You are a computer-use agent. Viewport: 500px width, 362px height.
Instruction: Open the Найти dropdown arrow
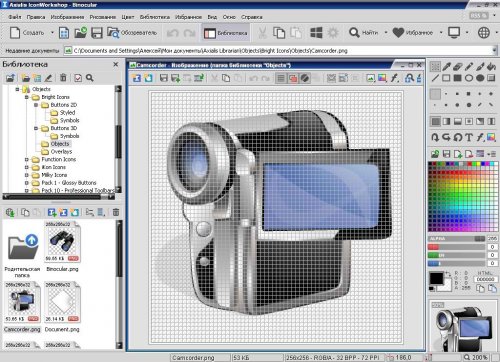[x=386, y=33]
